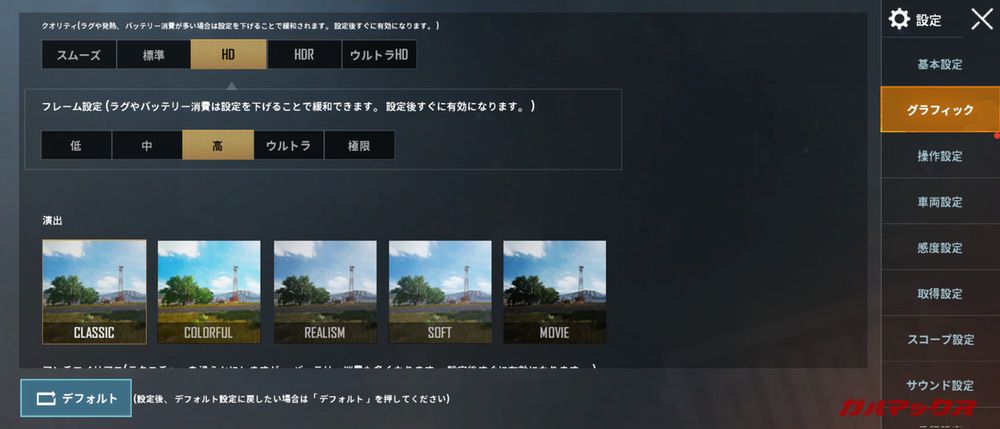Click the settings gear icon
The height and width of the screenshot is (429, 1000).
click(x=899, y=19)
